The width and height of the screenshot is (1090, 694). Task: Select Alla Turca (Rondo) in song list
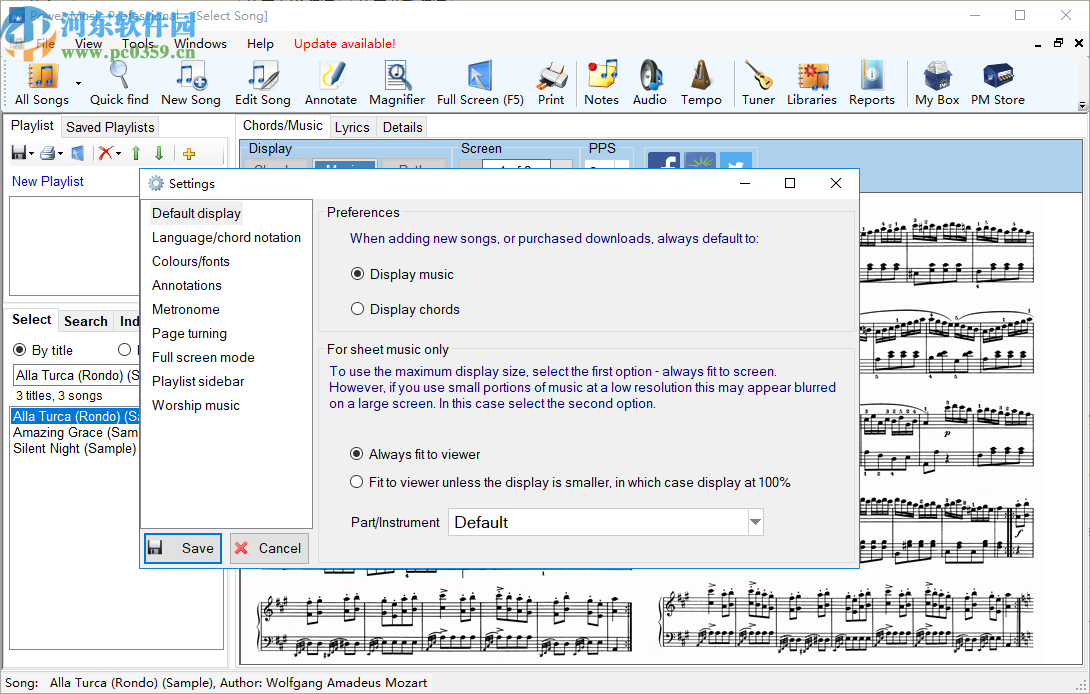pos(75,417)
